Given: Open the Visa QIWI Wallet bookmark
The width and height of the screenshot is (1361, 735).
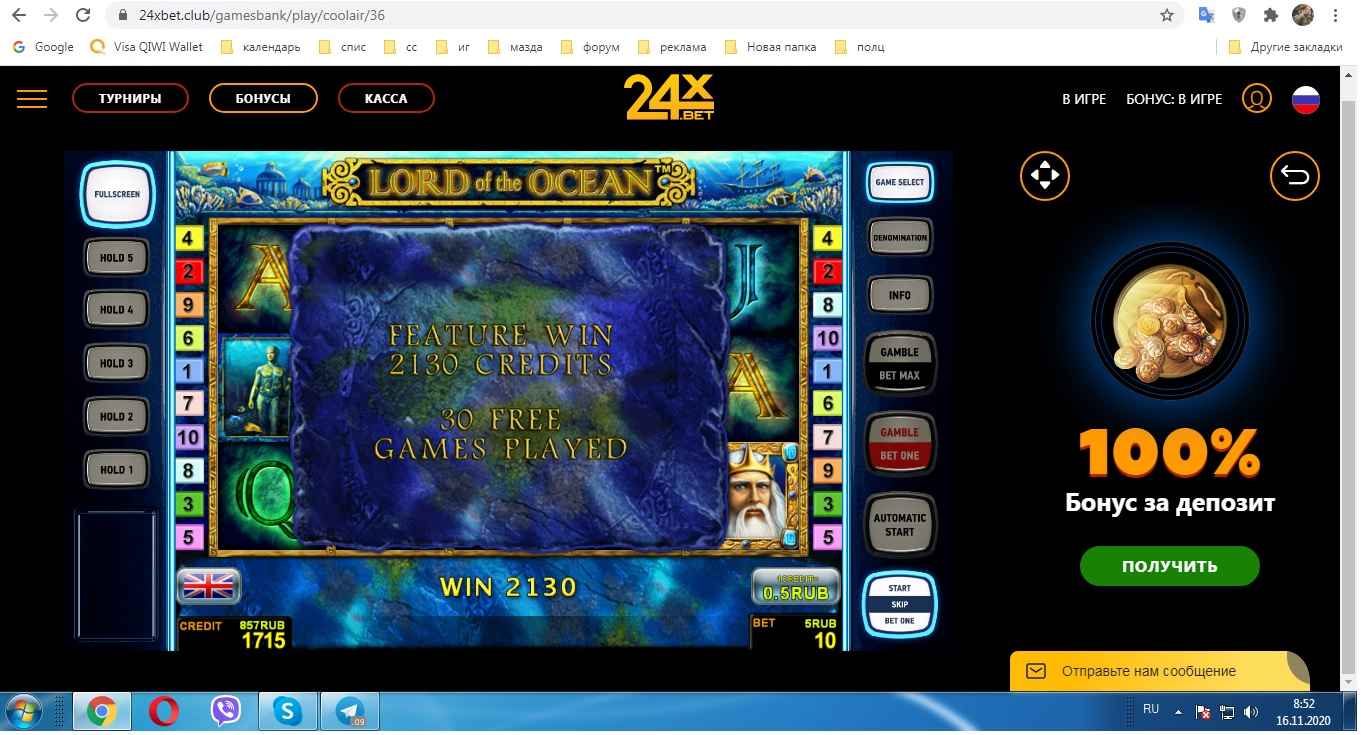Looking at the screenshot, I should [146, 47].
